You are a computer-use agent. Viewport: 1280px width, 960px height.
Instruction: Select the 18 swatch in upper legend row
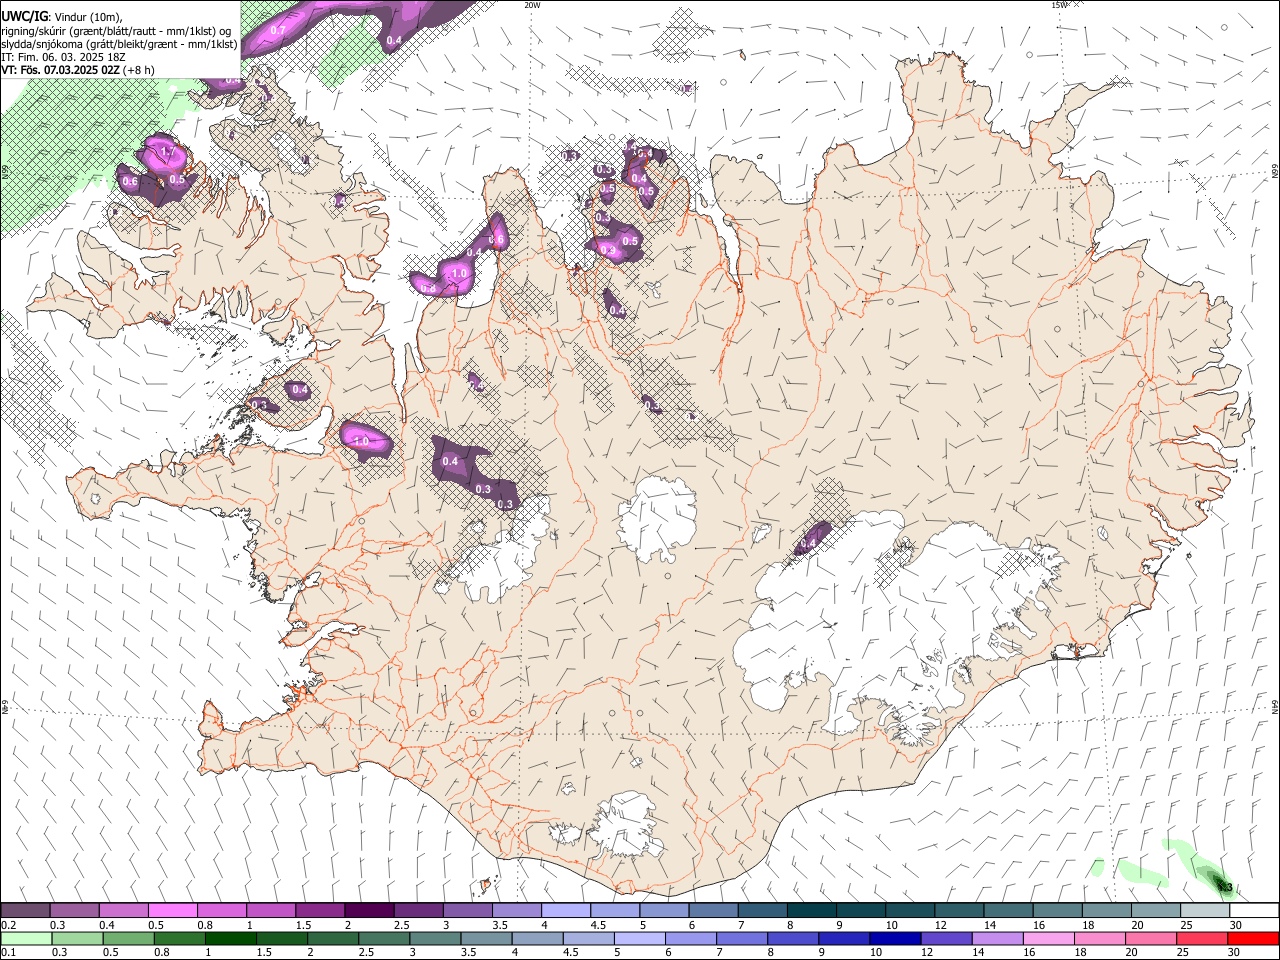1106,911
